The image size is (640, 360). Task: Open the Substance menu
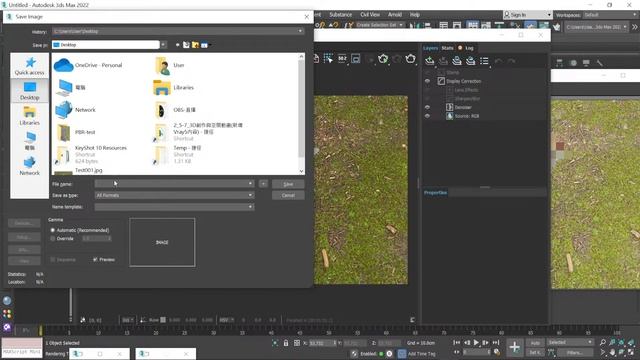(340, 15)
